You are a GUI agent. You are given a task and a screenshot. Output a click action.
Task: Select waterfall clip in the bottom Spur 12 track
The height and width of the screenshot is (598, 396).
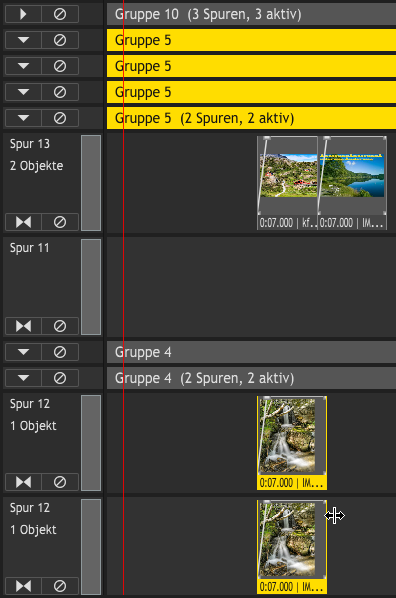(x=292, y=547)
